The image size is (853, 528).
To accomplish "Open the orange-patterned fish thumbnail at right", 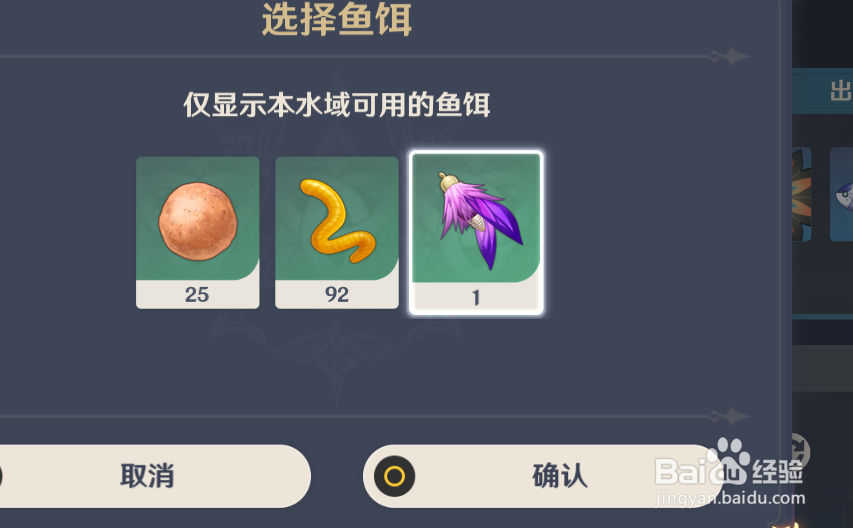I will [802, 194].
